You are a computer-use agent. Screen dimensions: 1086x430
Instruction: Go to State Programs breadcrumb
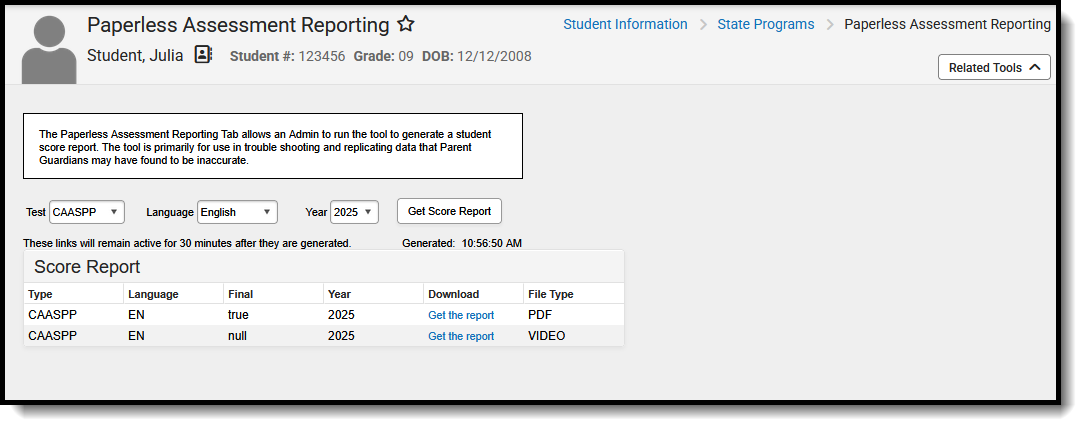[x=766, y=24]
